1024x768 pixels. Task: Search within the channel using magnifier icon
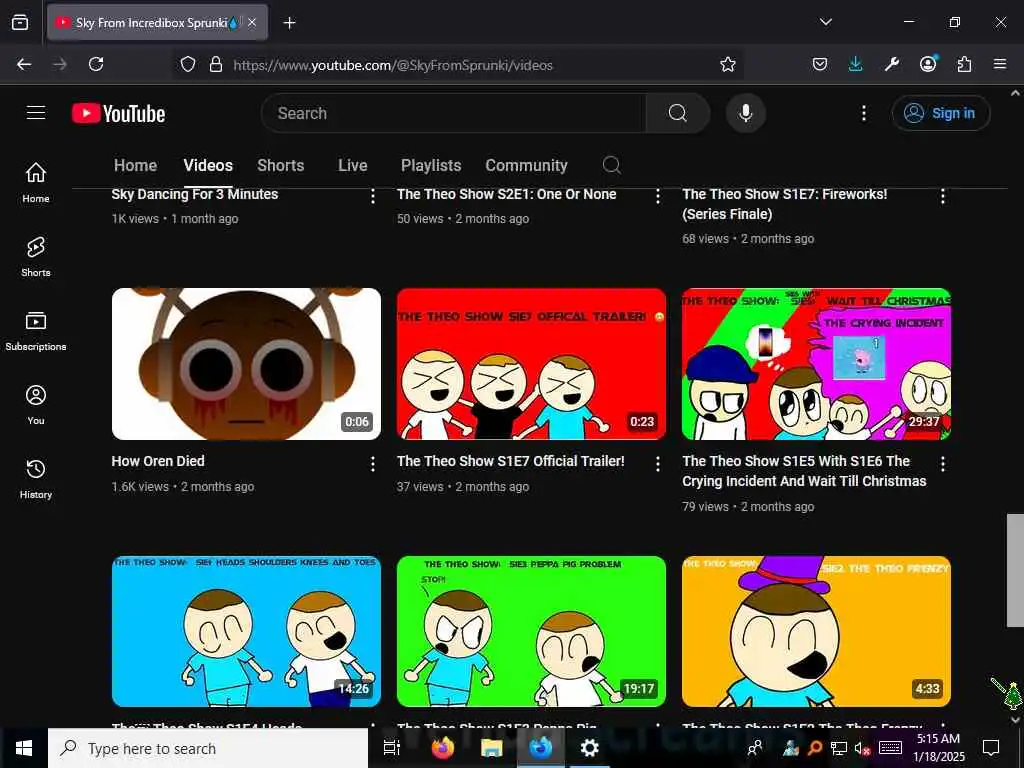[611, 165]
